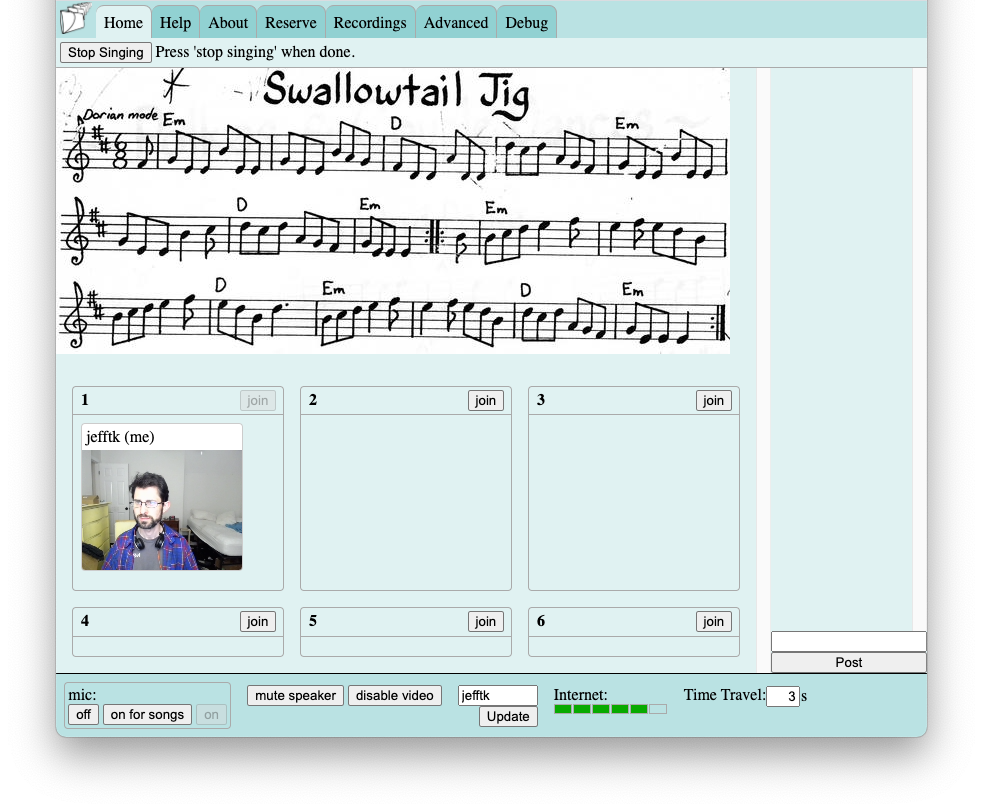983x811 pixels.
Task: Turn the mic off
Action: tap(83, 715)
